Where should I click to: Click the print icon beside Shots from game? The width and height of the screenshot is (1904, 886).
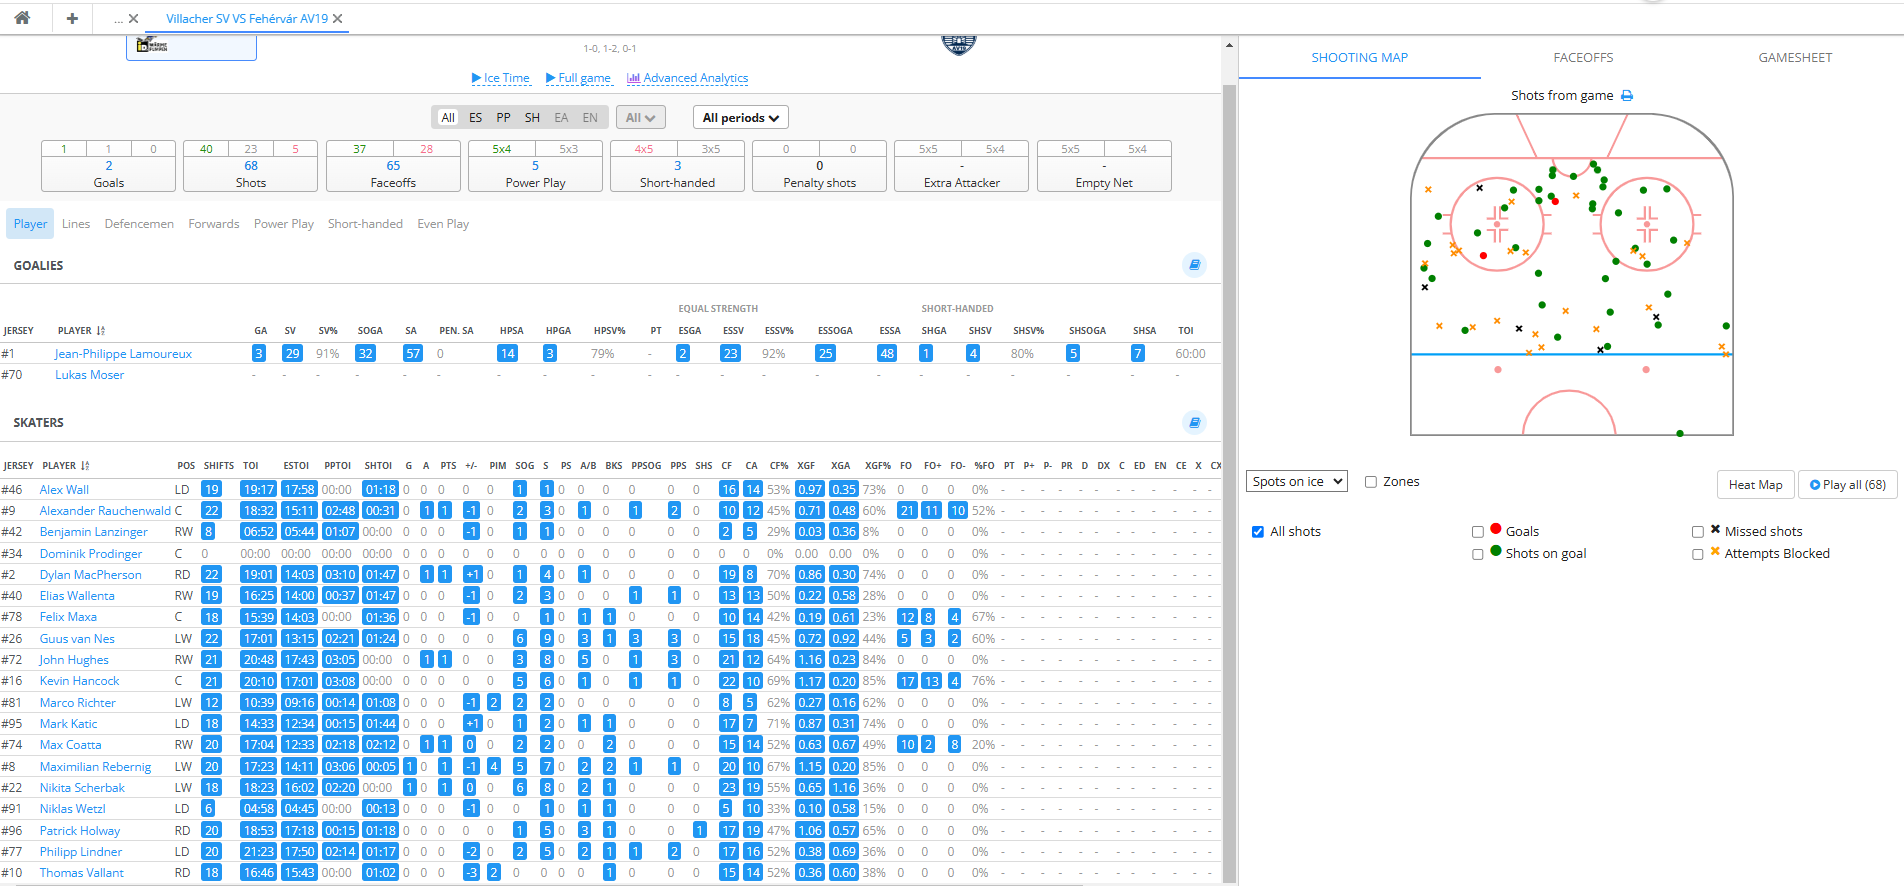click(1627, 96)
